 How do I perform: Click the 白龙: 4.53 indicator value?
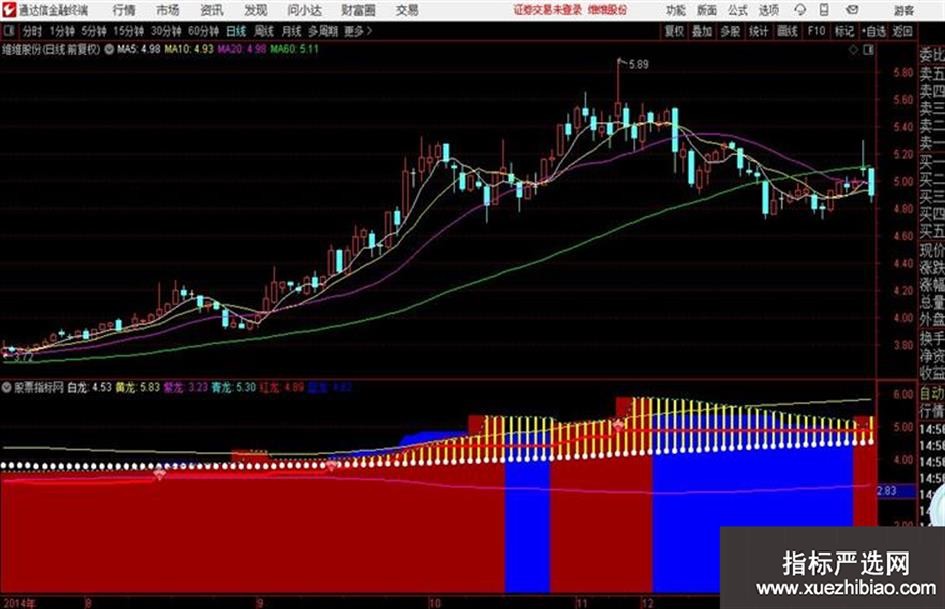pyautogui.click(x=89, y=388)
